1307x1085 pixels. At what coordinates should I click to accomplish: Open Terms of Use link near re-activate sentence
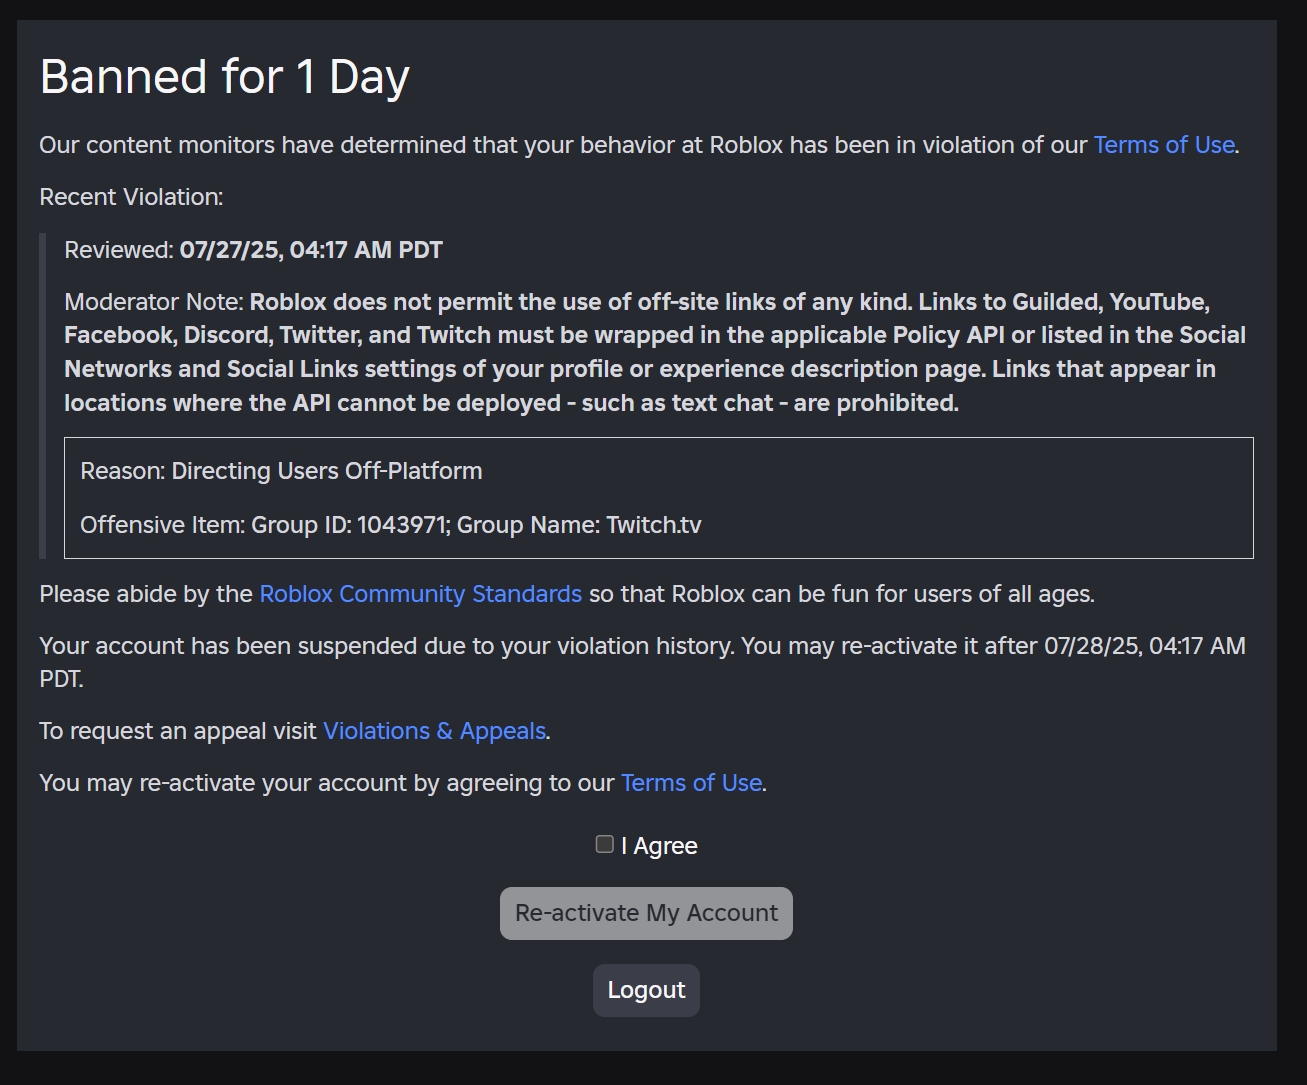pos(691,783)
